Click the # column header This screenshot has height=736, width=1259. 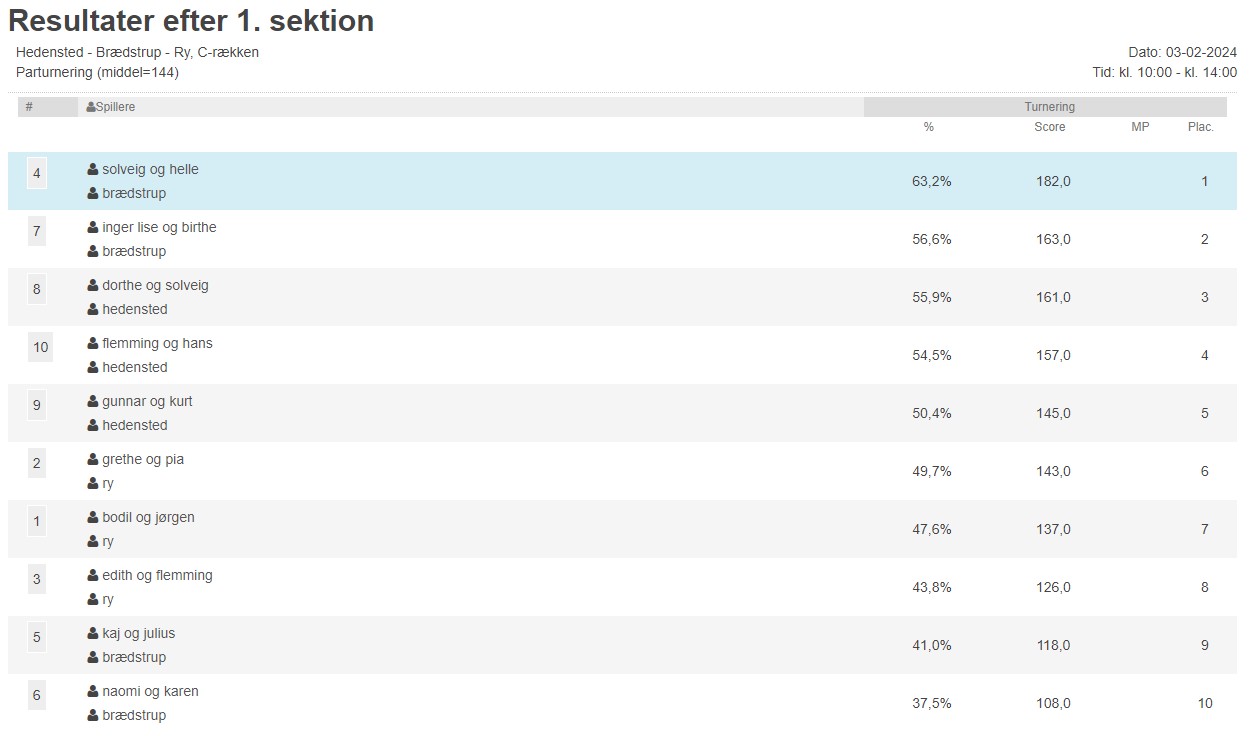coord(29,107)
